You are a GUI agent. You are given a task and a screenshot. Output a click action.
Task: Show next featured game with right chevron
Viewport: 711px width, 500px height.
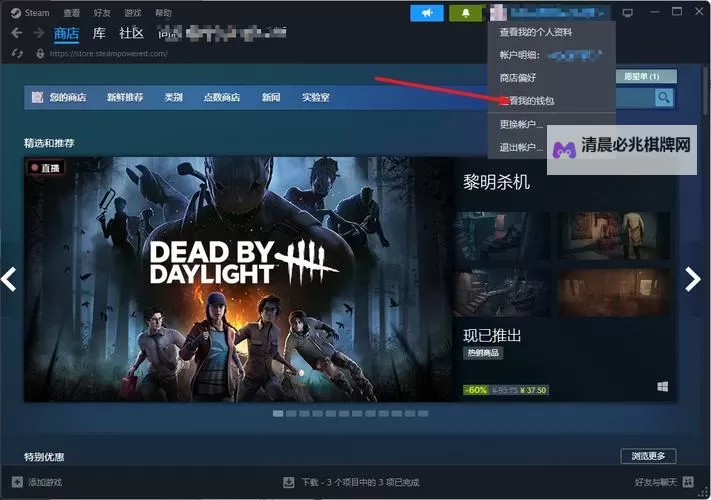point(692,279)
